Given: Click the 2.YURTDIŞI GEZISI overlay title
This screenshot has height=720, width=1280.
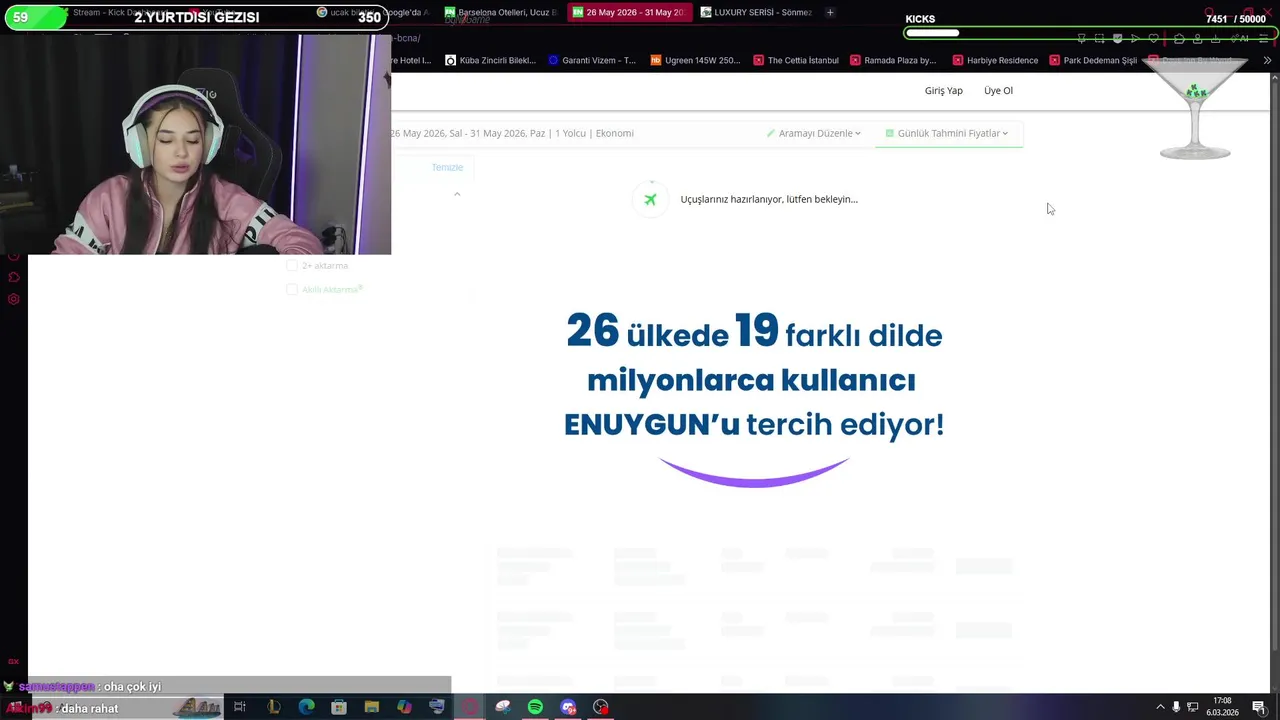Looking at the screenshot, I should (197, 17).
